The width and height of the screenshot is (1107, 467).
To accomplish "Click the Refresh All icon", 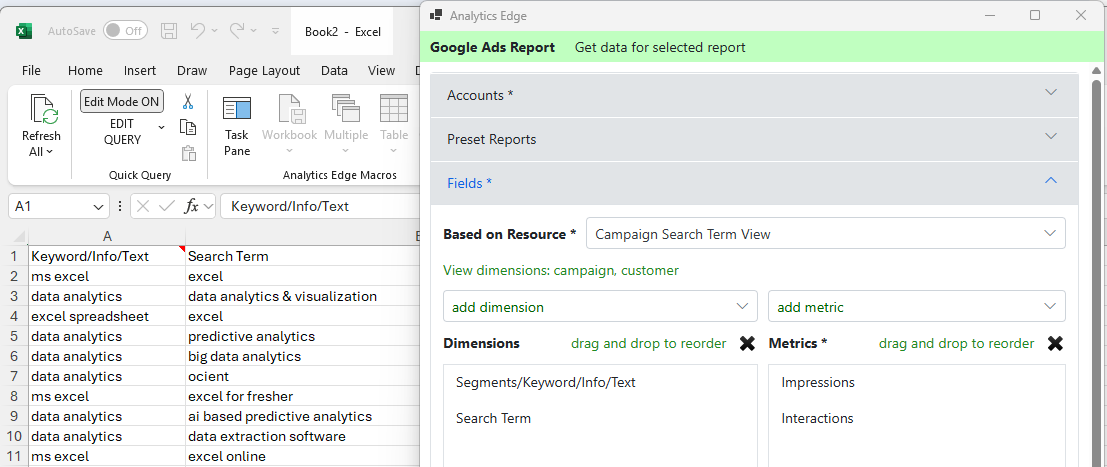I will point(42,110).
